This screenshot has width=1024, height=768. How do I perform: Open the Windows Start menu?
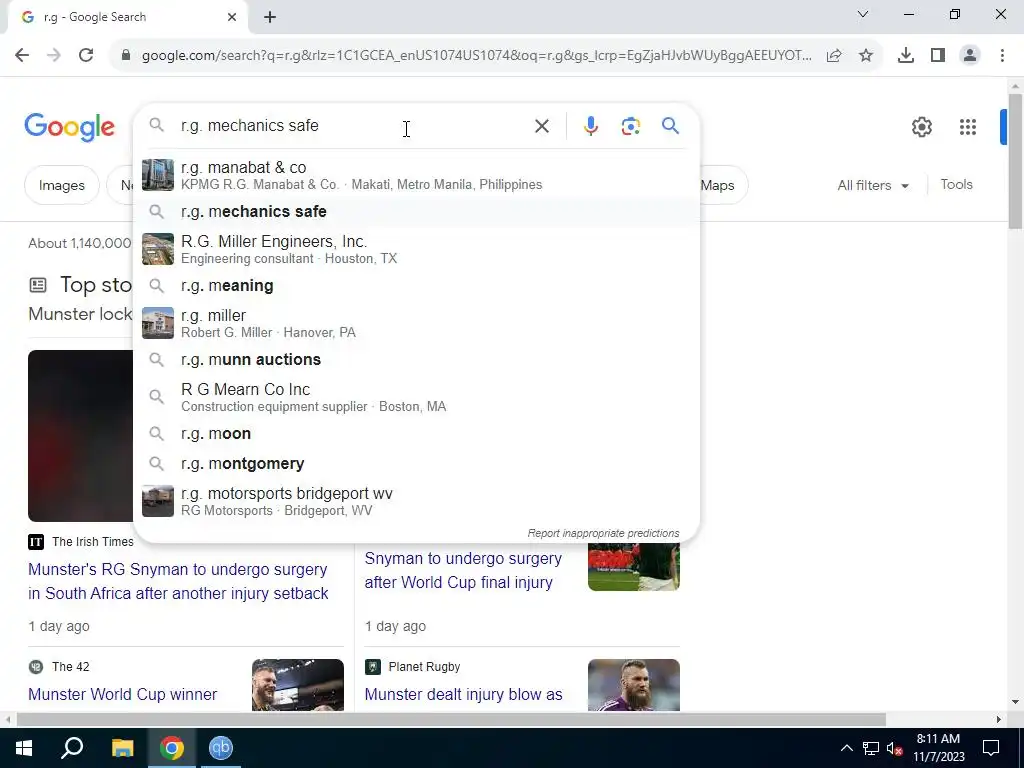tap(24, 748)
